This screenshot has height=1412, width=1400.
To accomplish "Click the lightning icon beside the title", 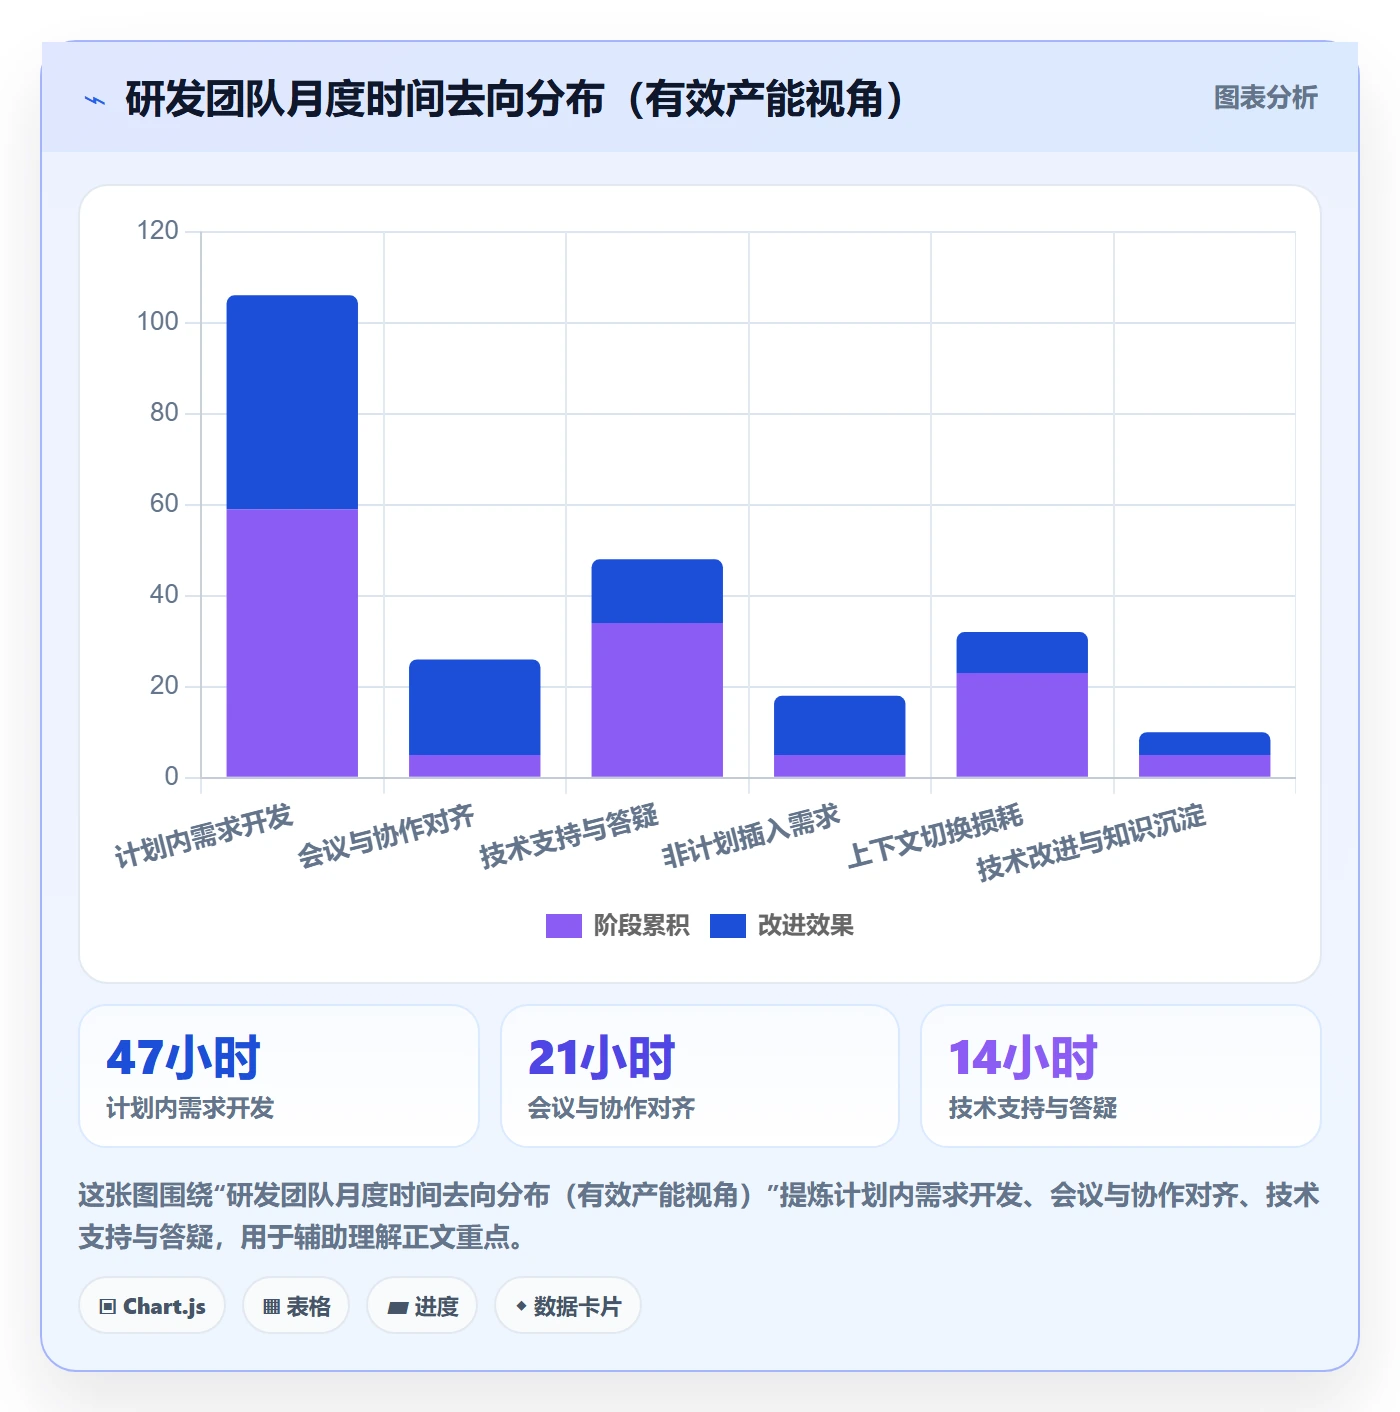I will [95, 100].
